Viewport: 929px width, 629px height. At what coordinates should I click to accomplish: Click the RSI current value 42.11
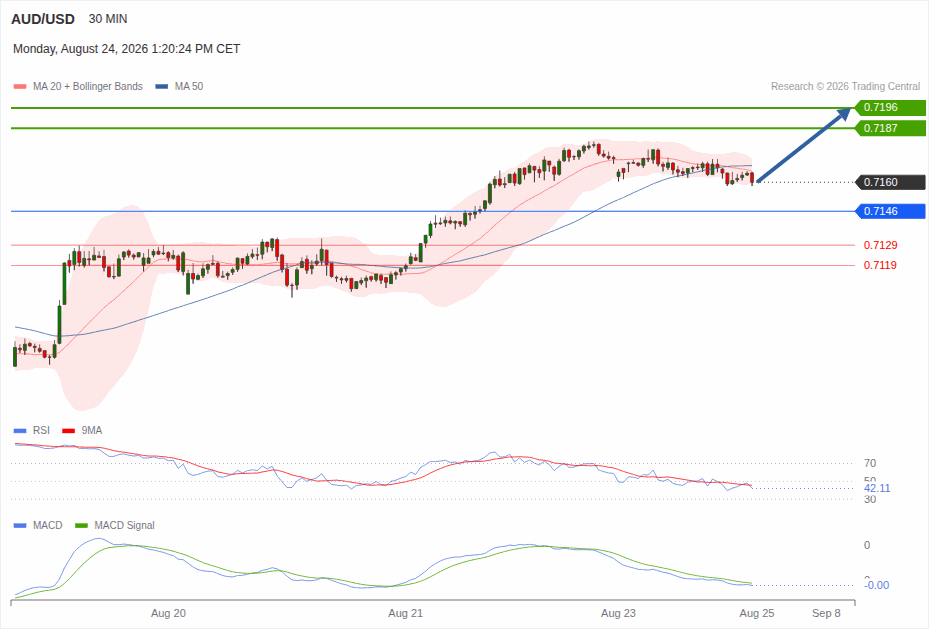[877, 488]
